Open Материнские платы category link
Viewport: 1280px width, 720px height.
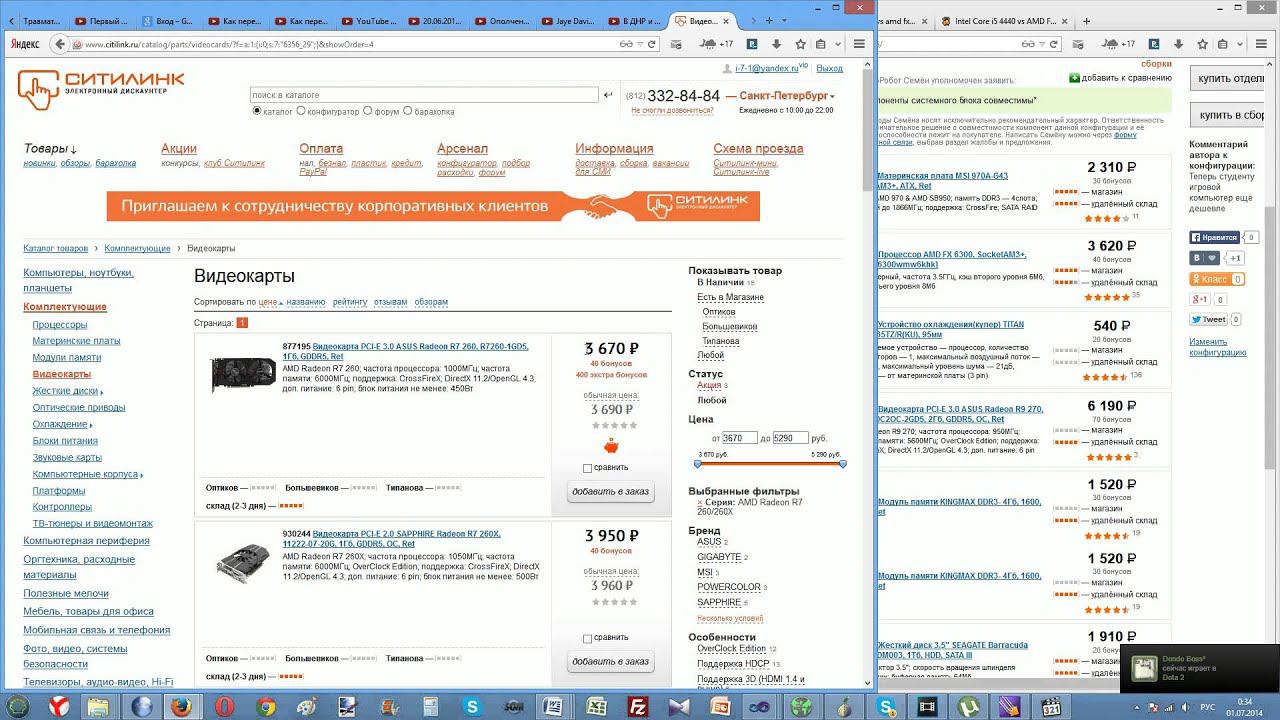(x=76, y=341)
